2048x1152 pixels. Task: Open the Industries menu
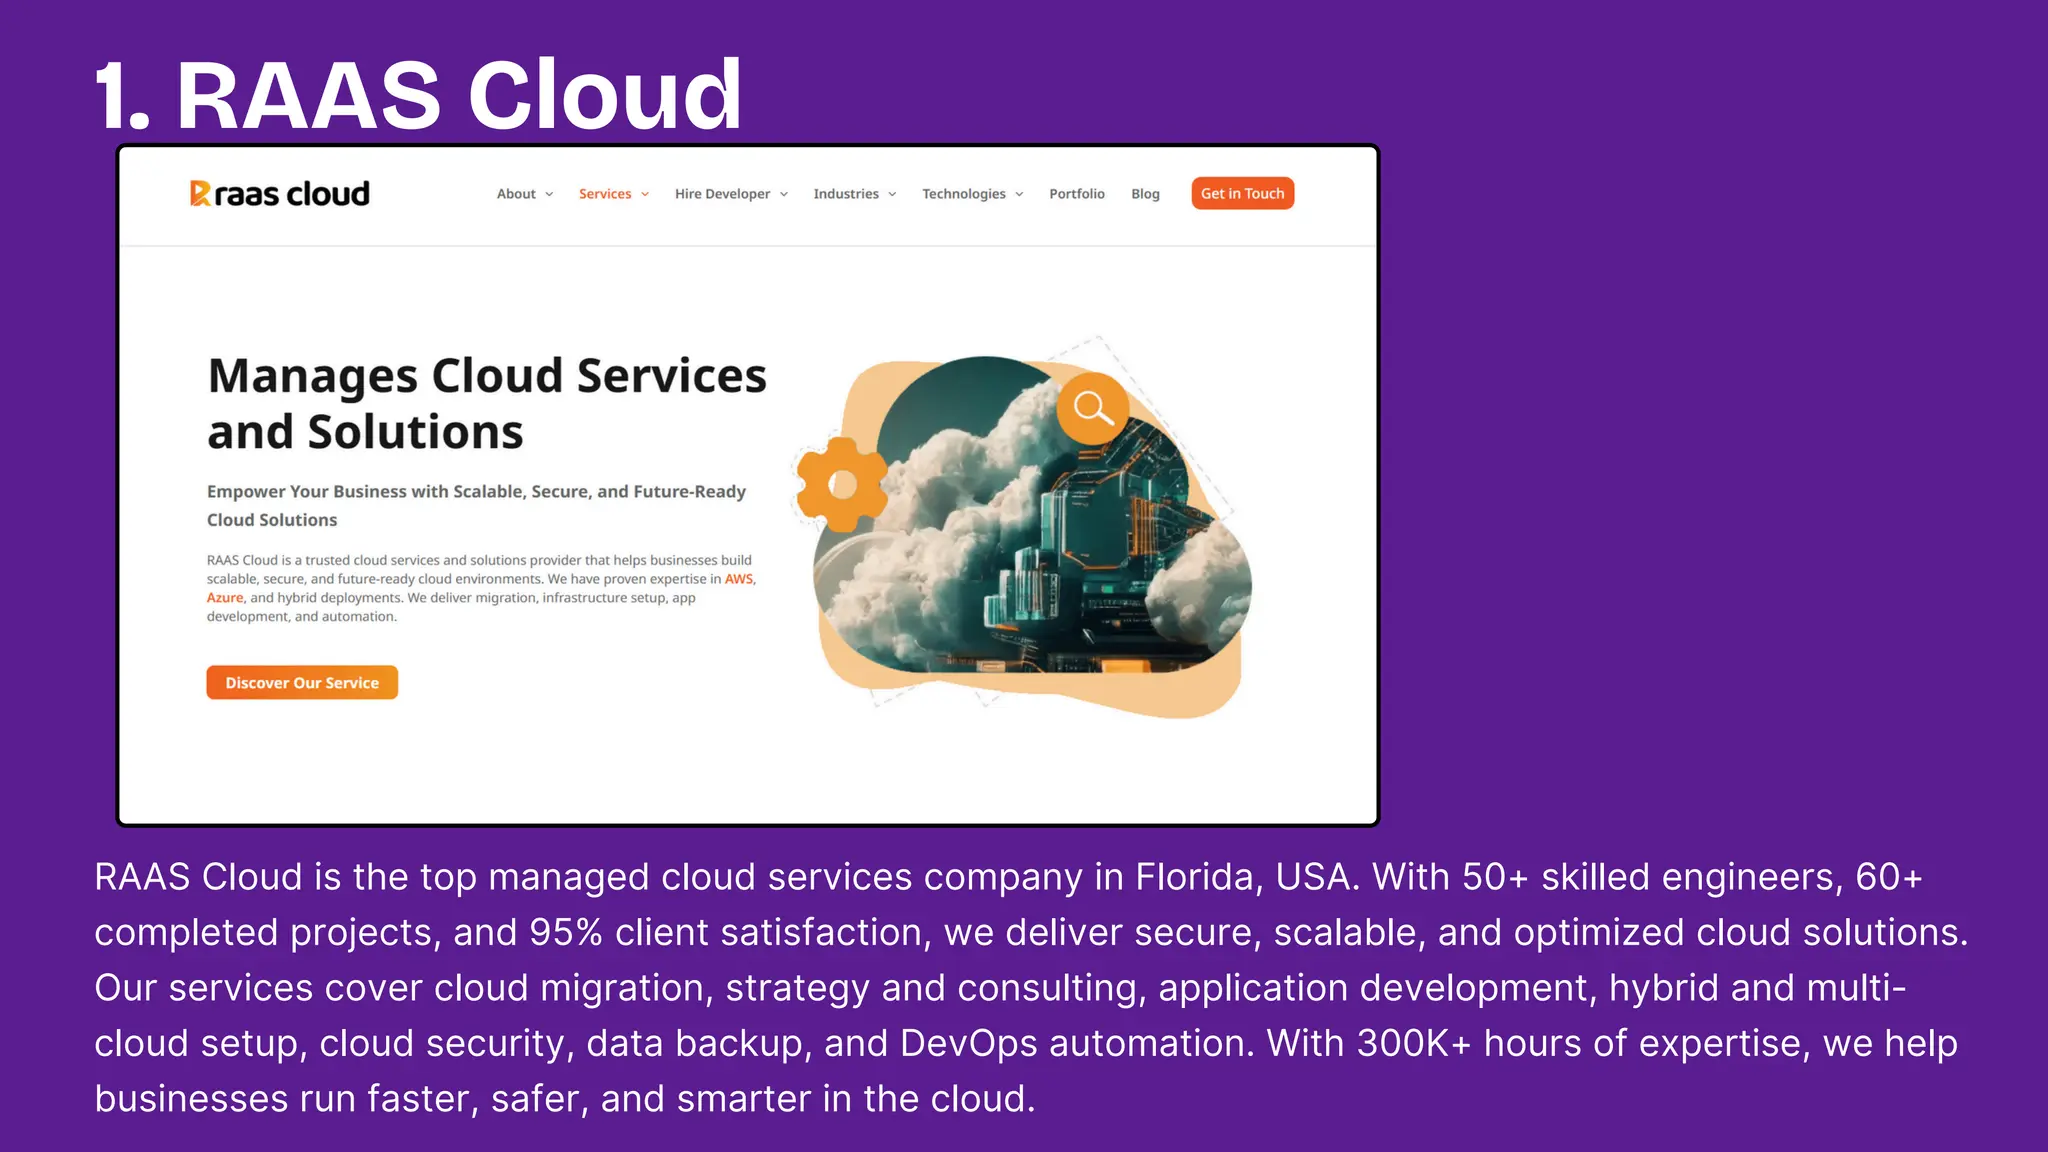(846, 194)
